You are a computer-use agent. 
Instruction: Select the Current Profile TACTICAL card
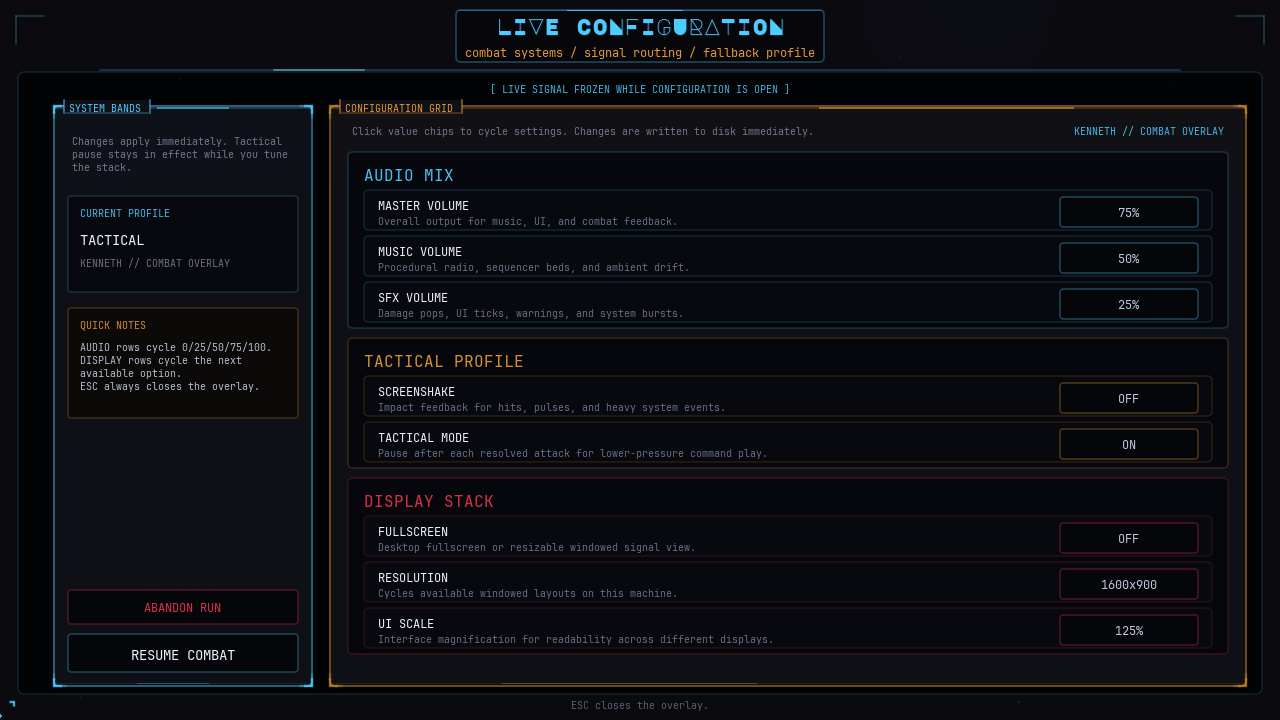[x=183, y=243]
